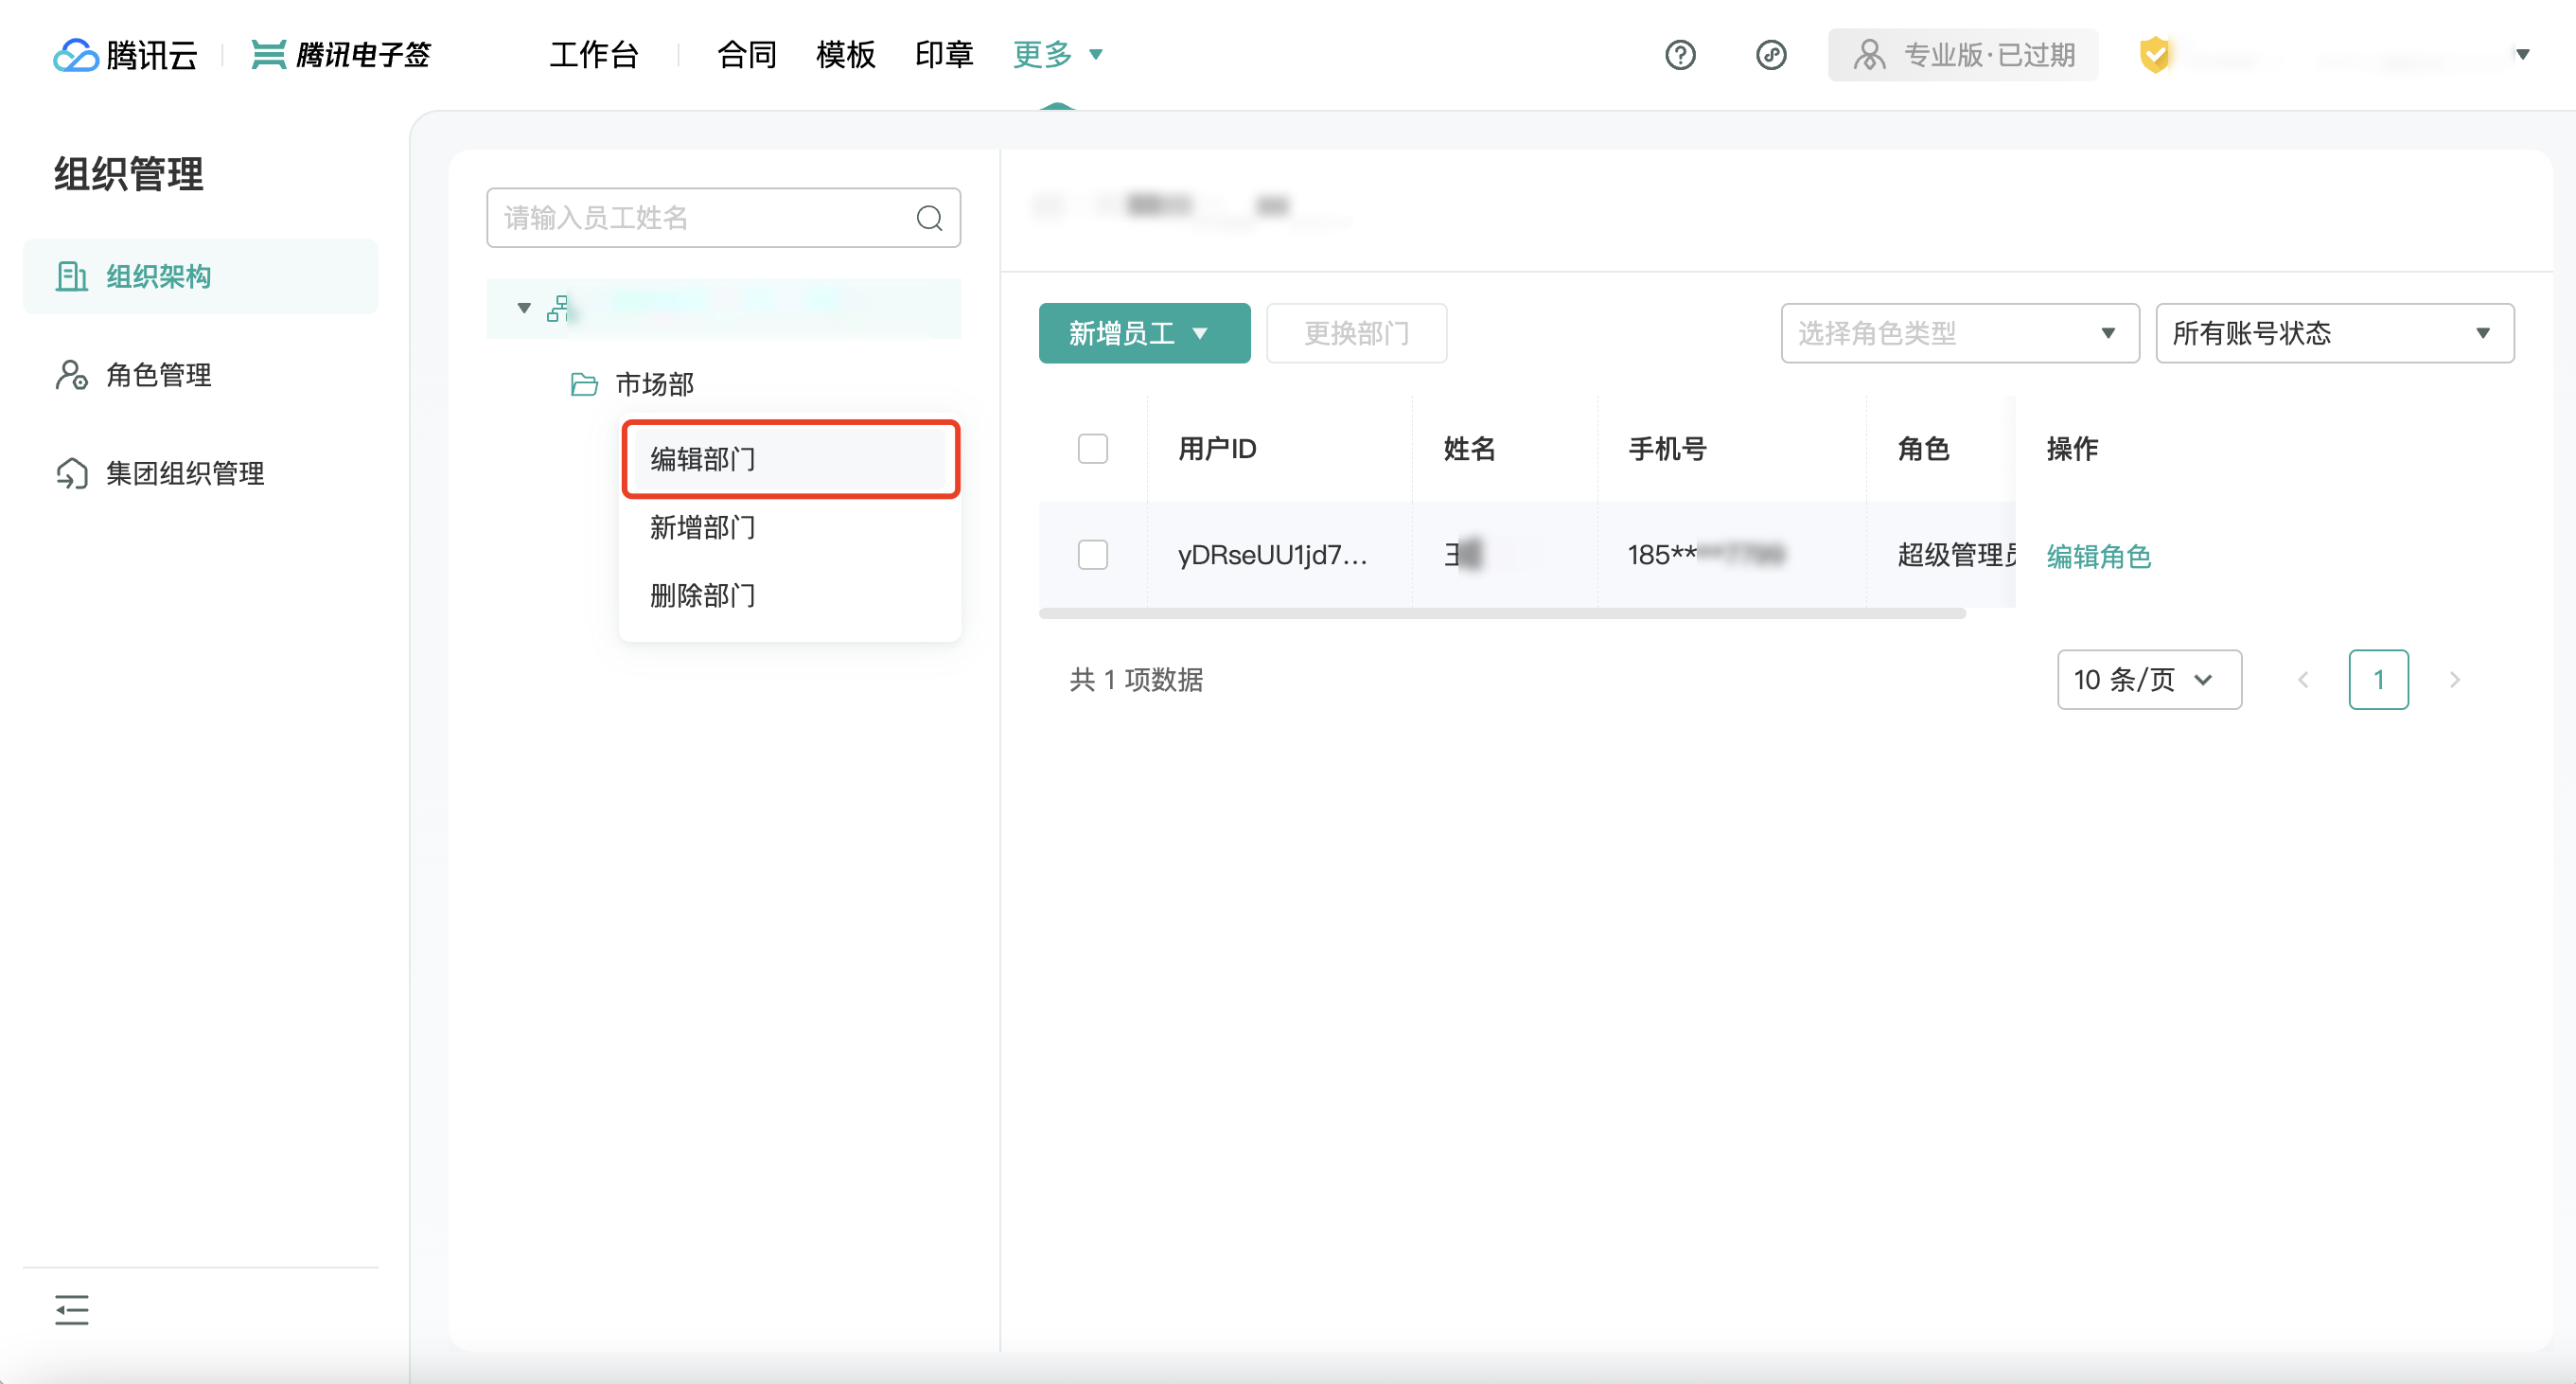This screenshot has height=1384, width=2576.
Task: Click the 集团组织管理 icon
Action: tap(72, 473)
